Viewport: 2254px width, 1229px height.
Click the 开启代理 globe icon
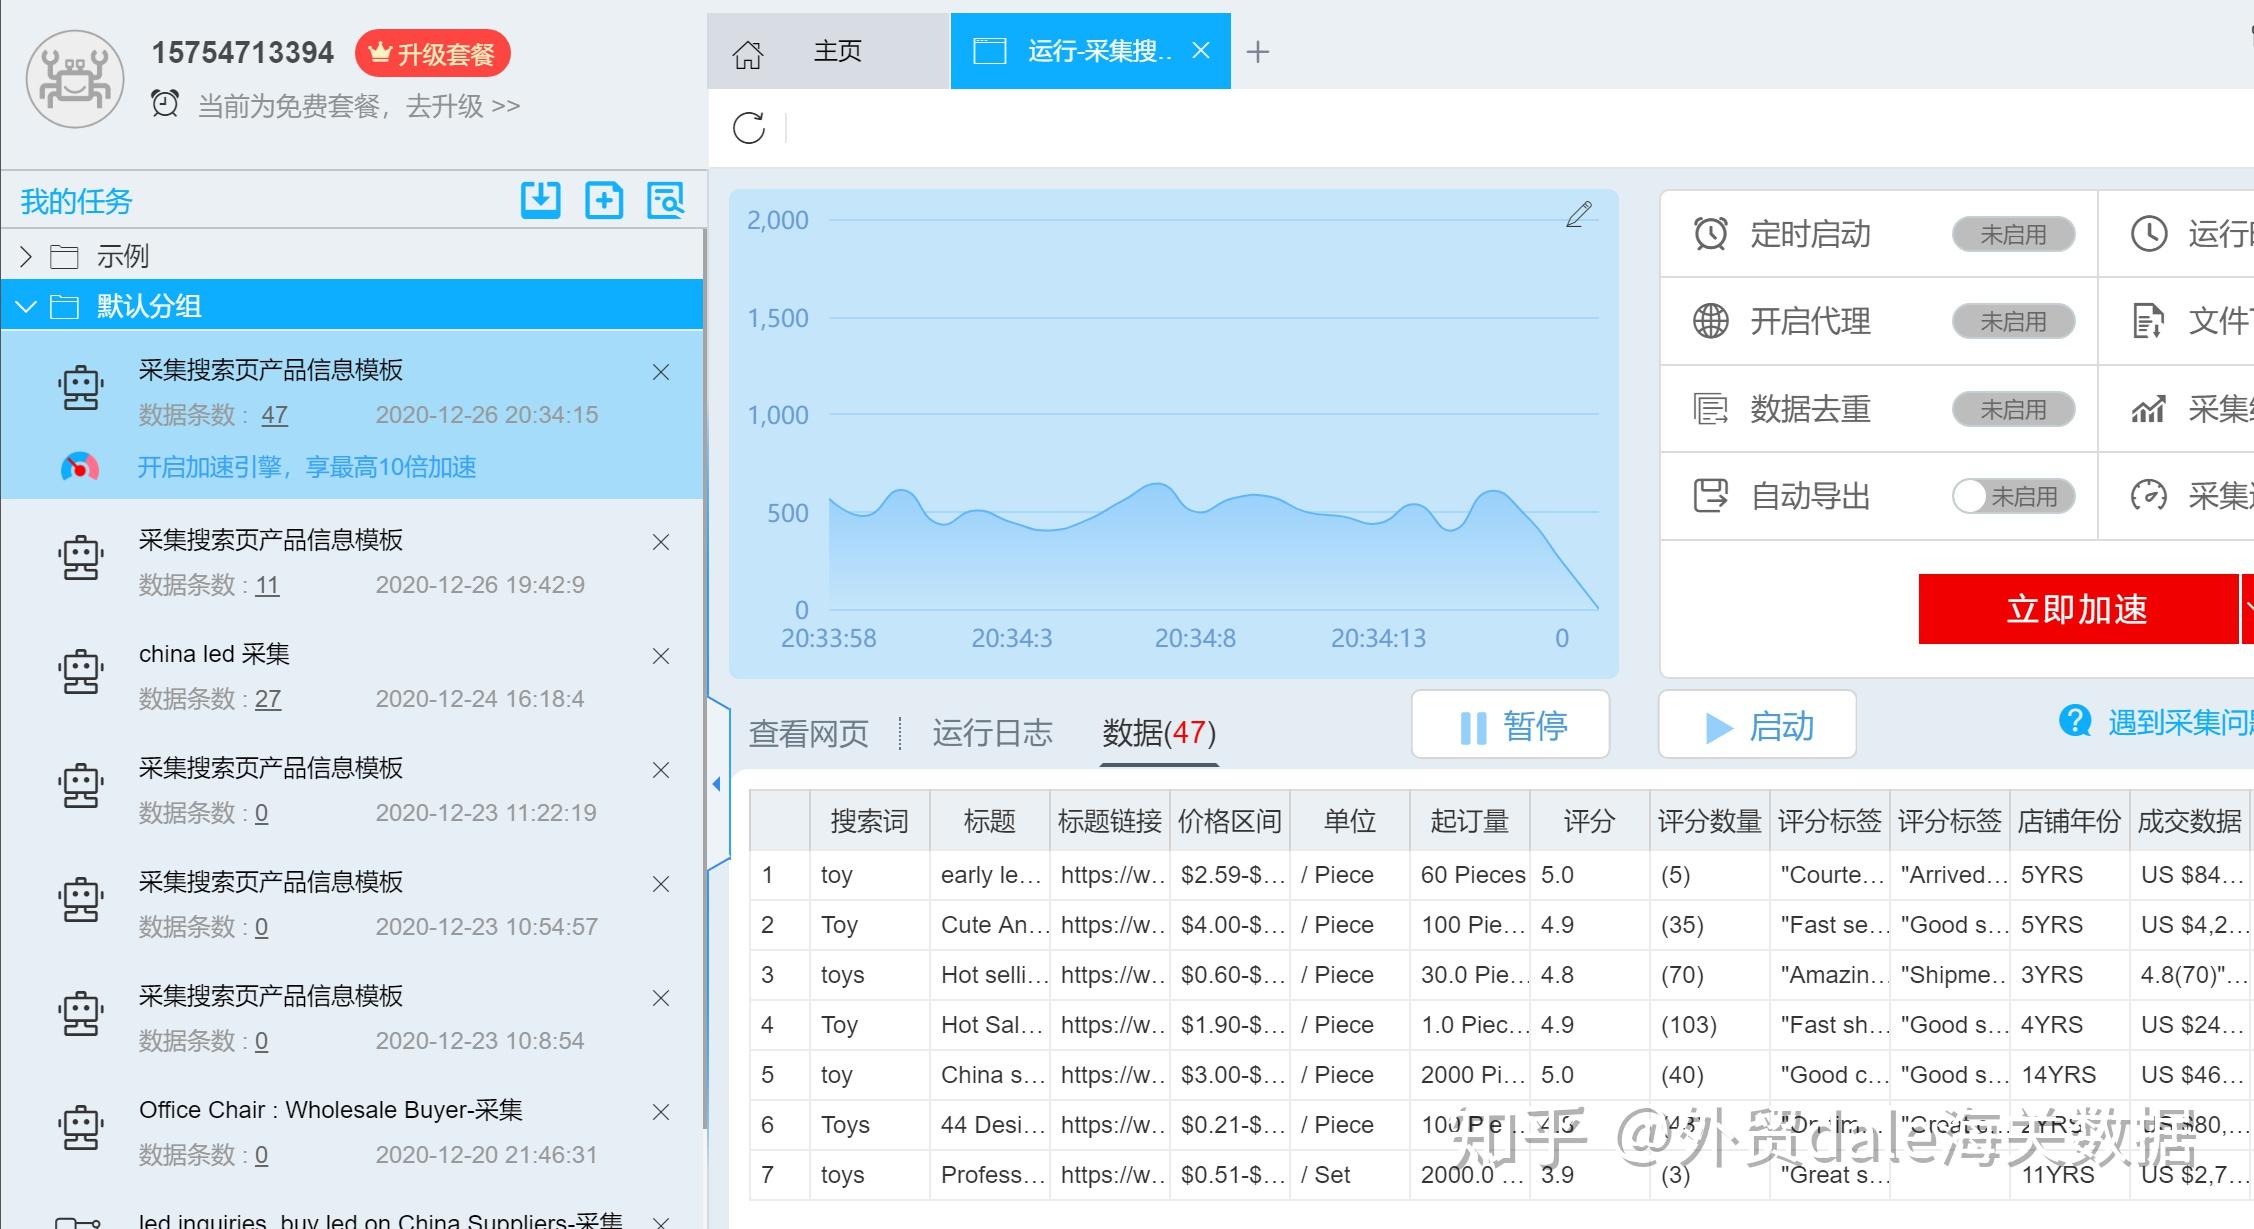point(1710,321)
